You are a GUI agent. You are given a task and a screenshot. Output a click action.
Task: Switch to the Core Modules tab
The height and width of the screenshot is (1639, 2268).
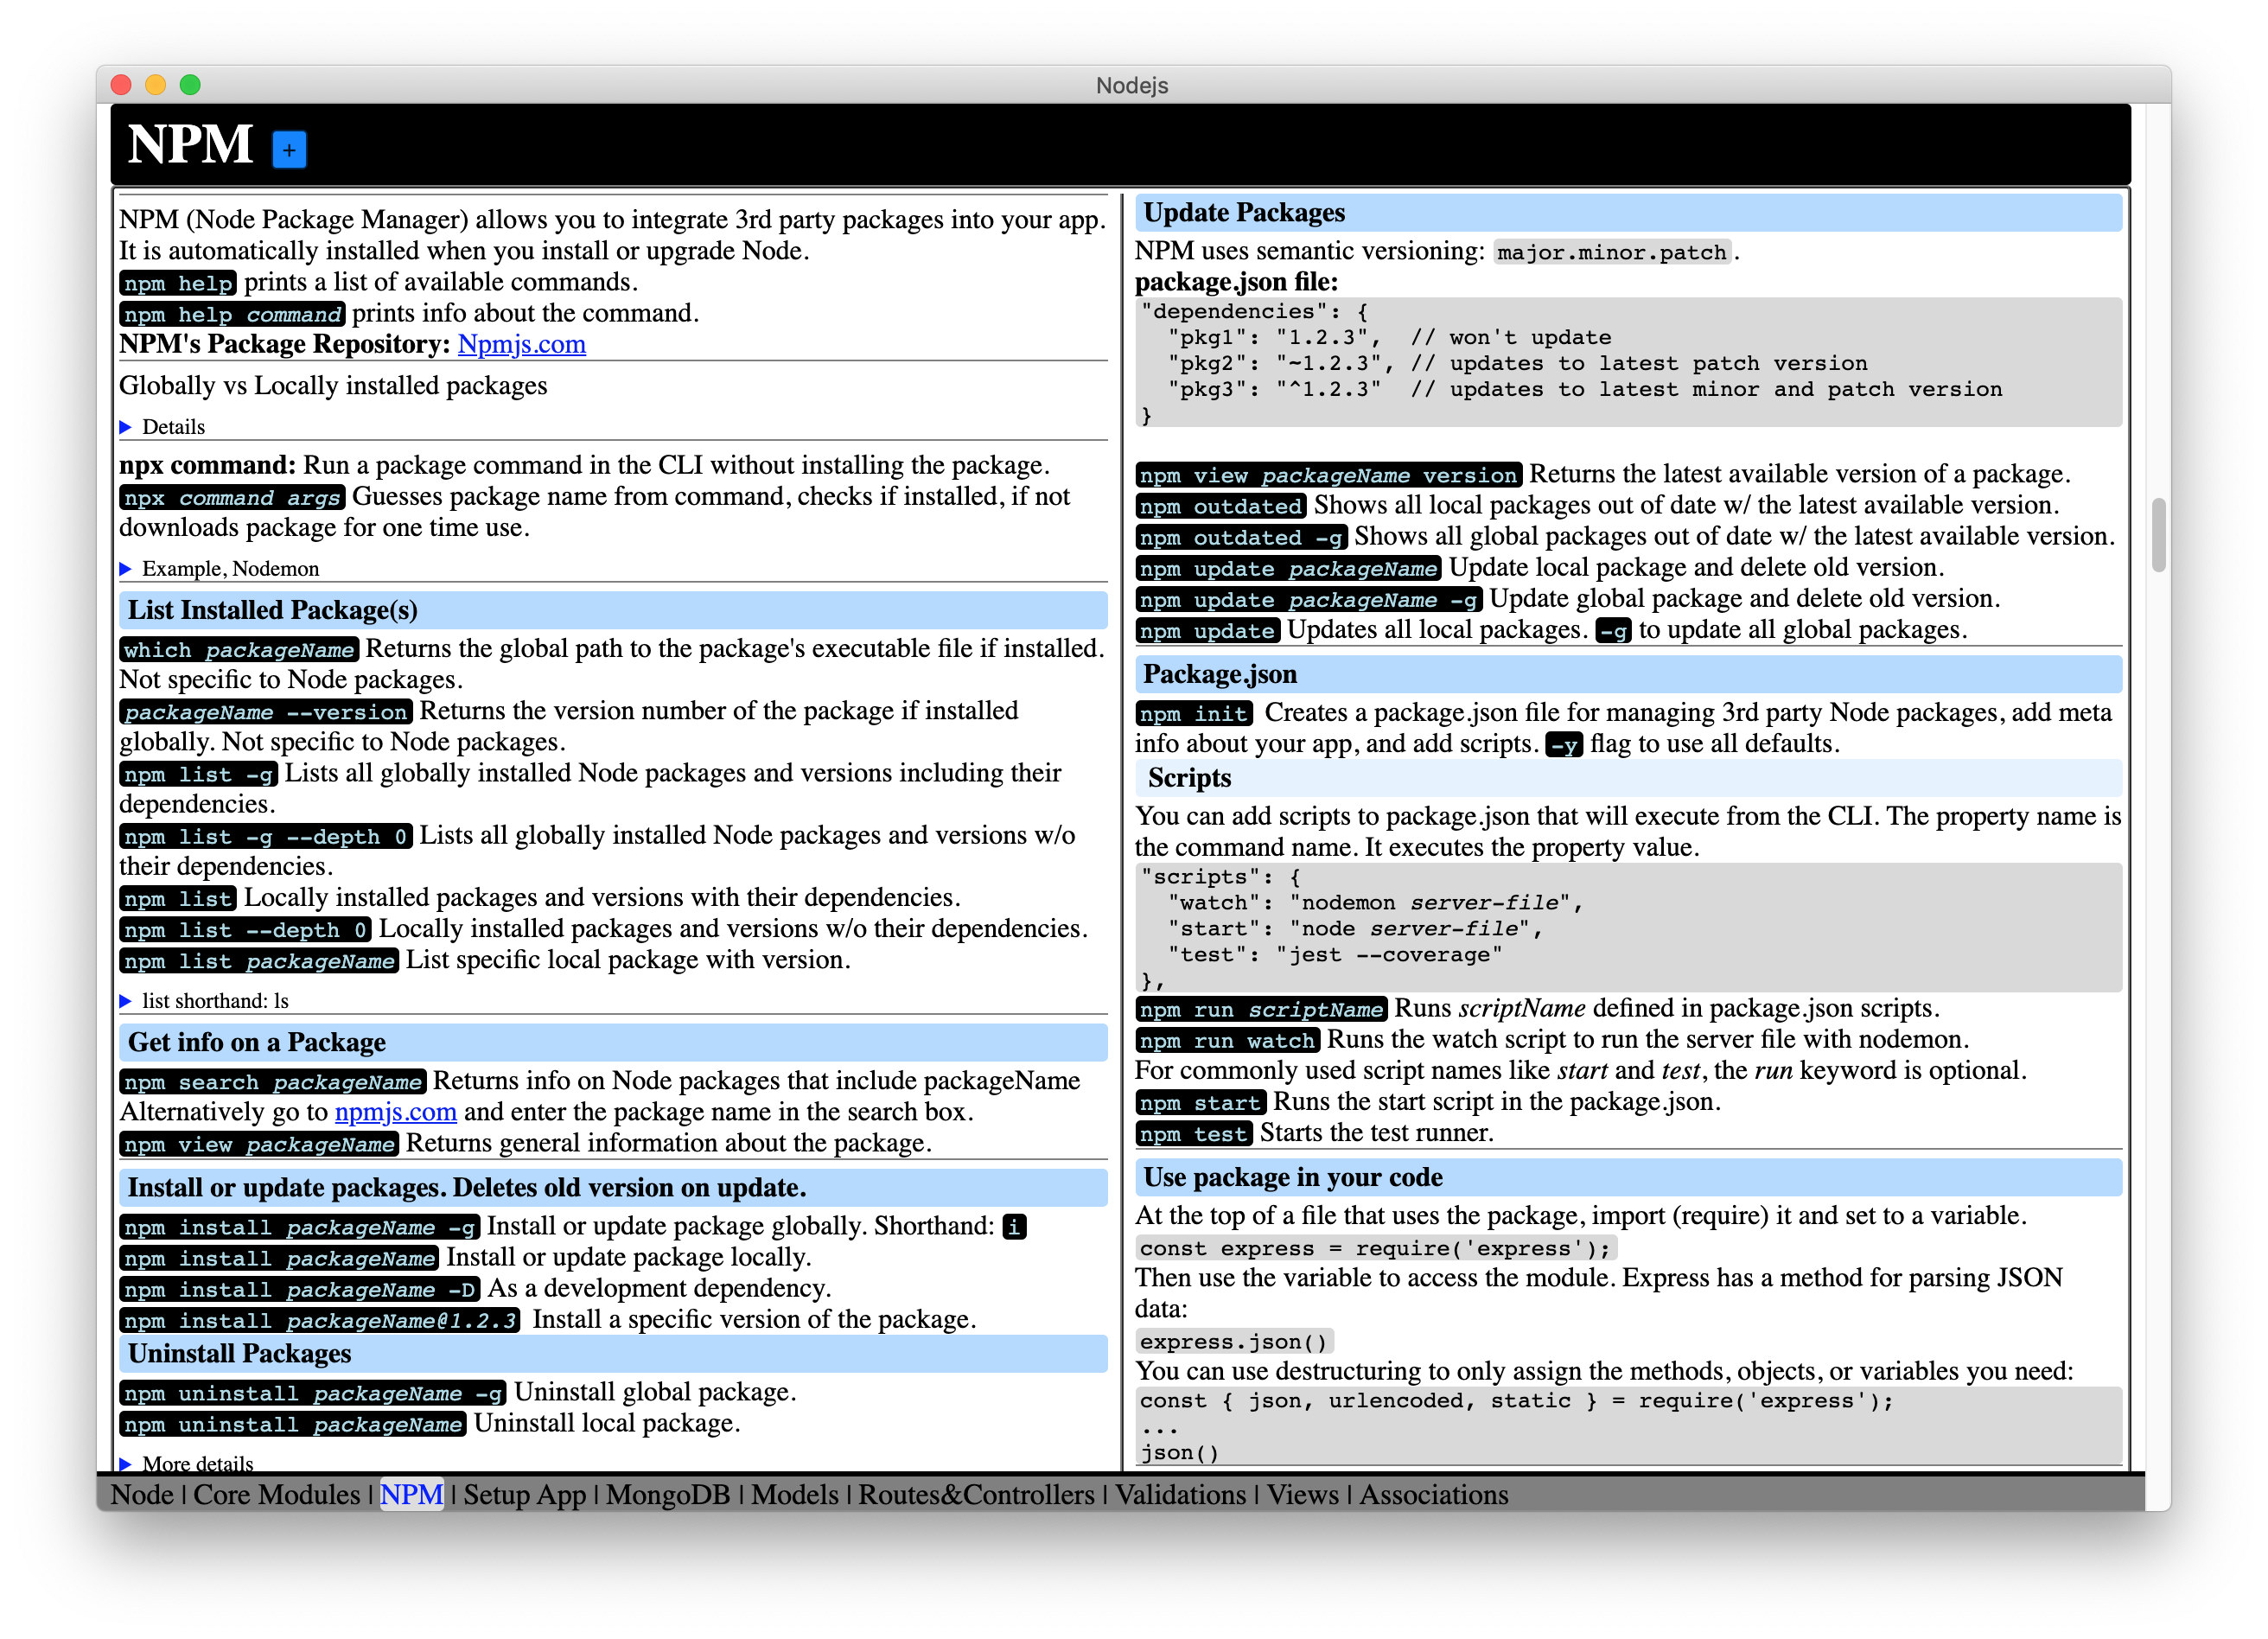click(x=276, y=1494)
